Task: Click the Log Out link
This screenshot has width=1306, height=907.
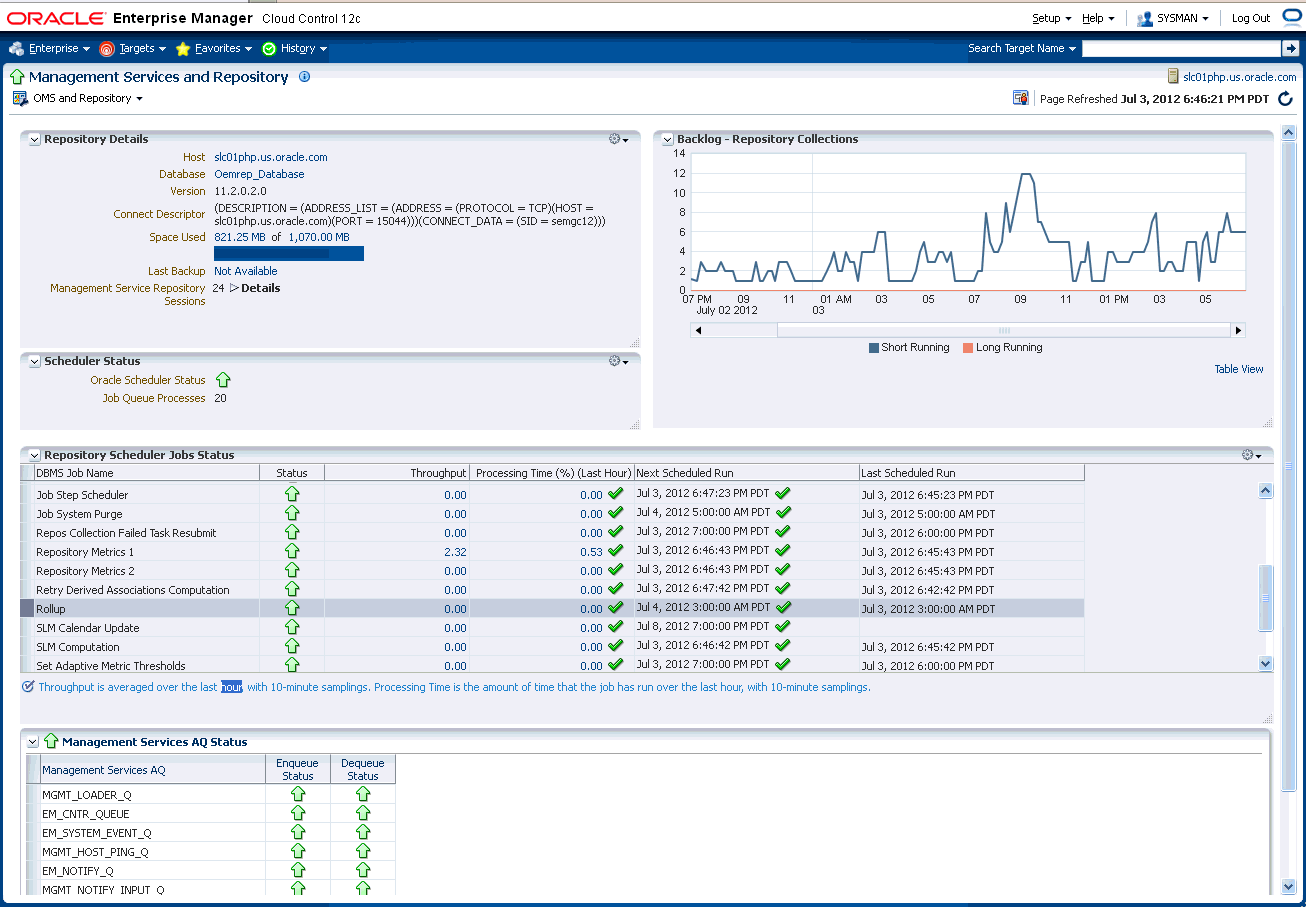Action: [x=1250, y=18]
